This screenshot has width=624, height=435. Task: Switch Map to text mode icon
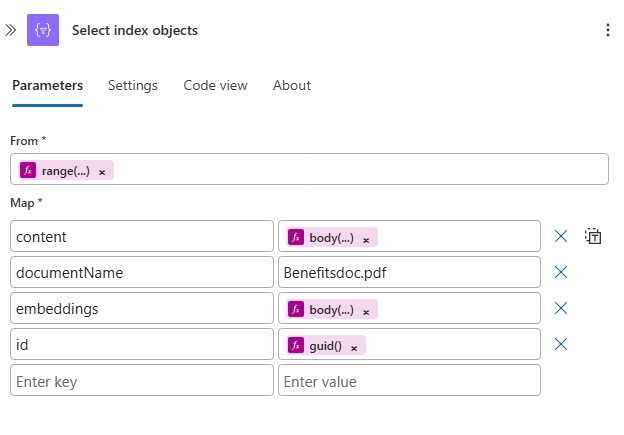(593, 236)
